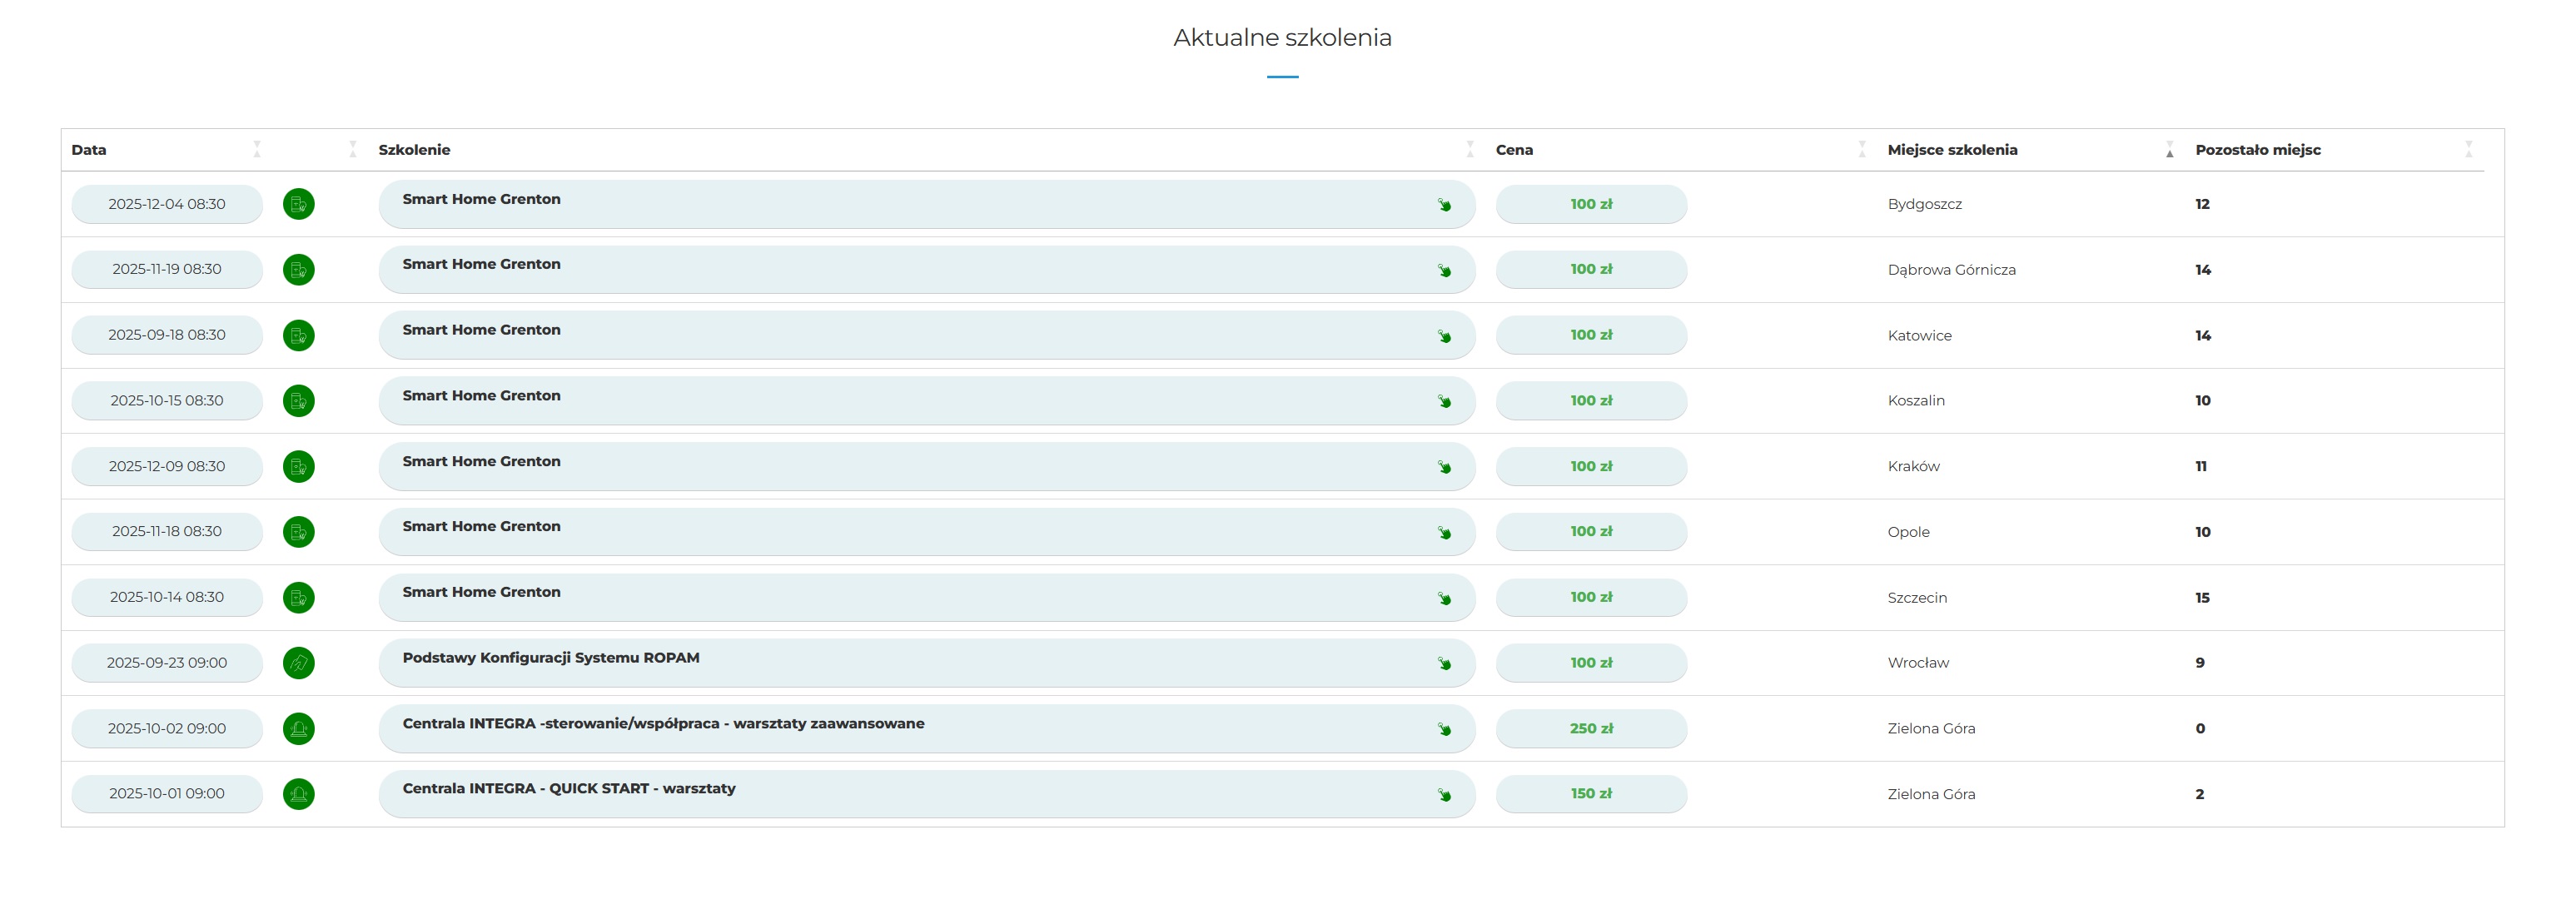This screenshot has width=2576, height=924.
Task: Open Centrala INTEGRA QUICK START warsztaty
Action: 927,794
